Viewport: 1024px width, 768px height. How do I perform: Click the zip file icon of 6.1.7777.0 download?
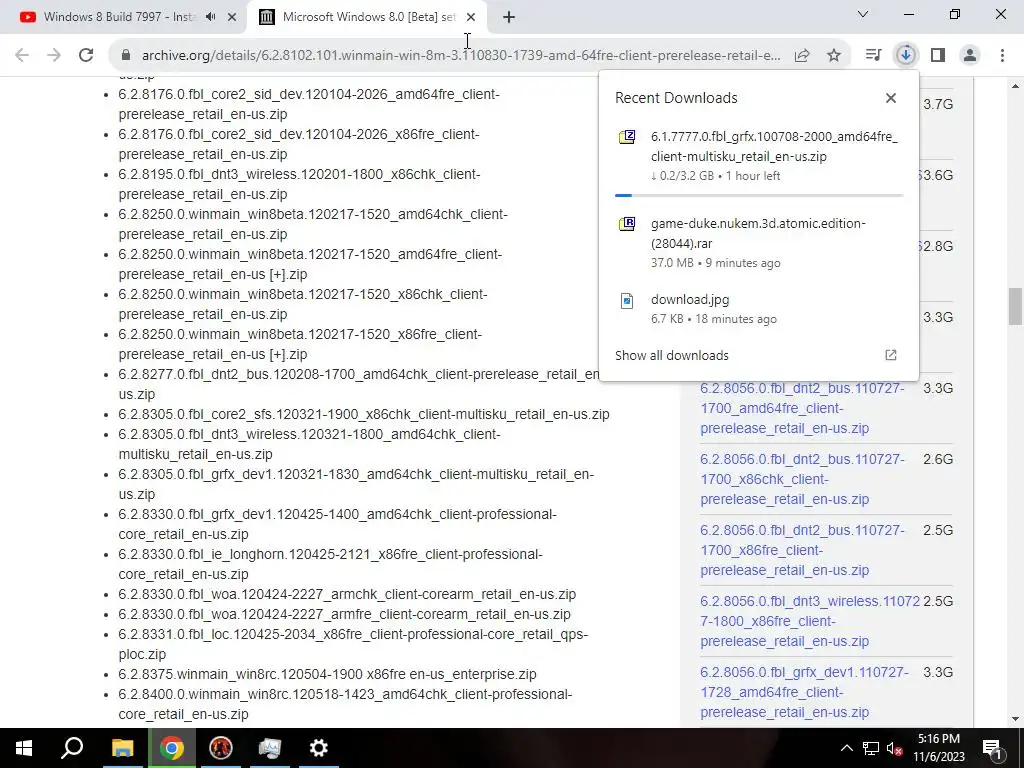(x=627, y=137)
